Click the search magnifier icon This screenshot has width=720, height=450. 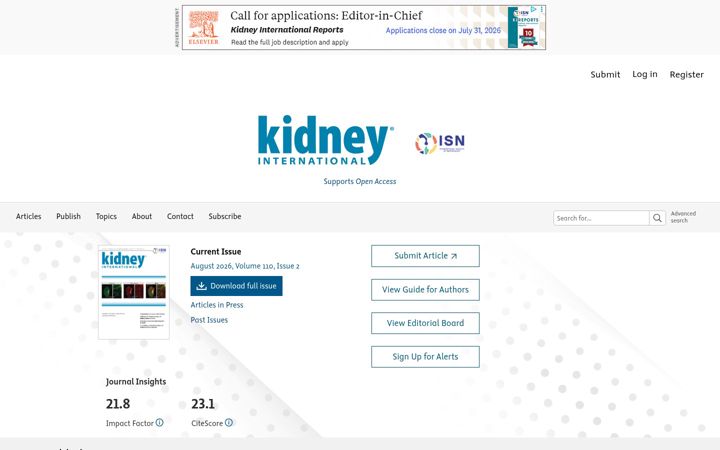pyautogui.click(x=657, y=218)
